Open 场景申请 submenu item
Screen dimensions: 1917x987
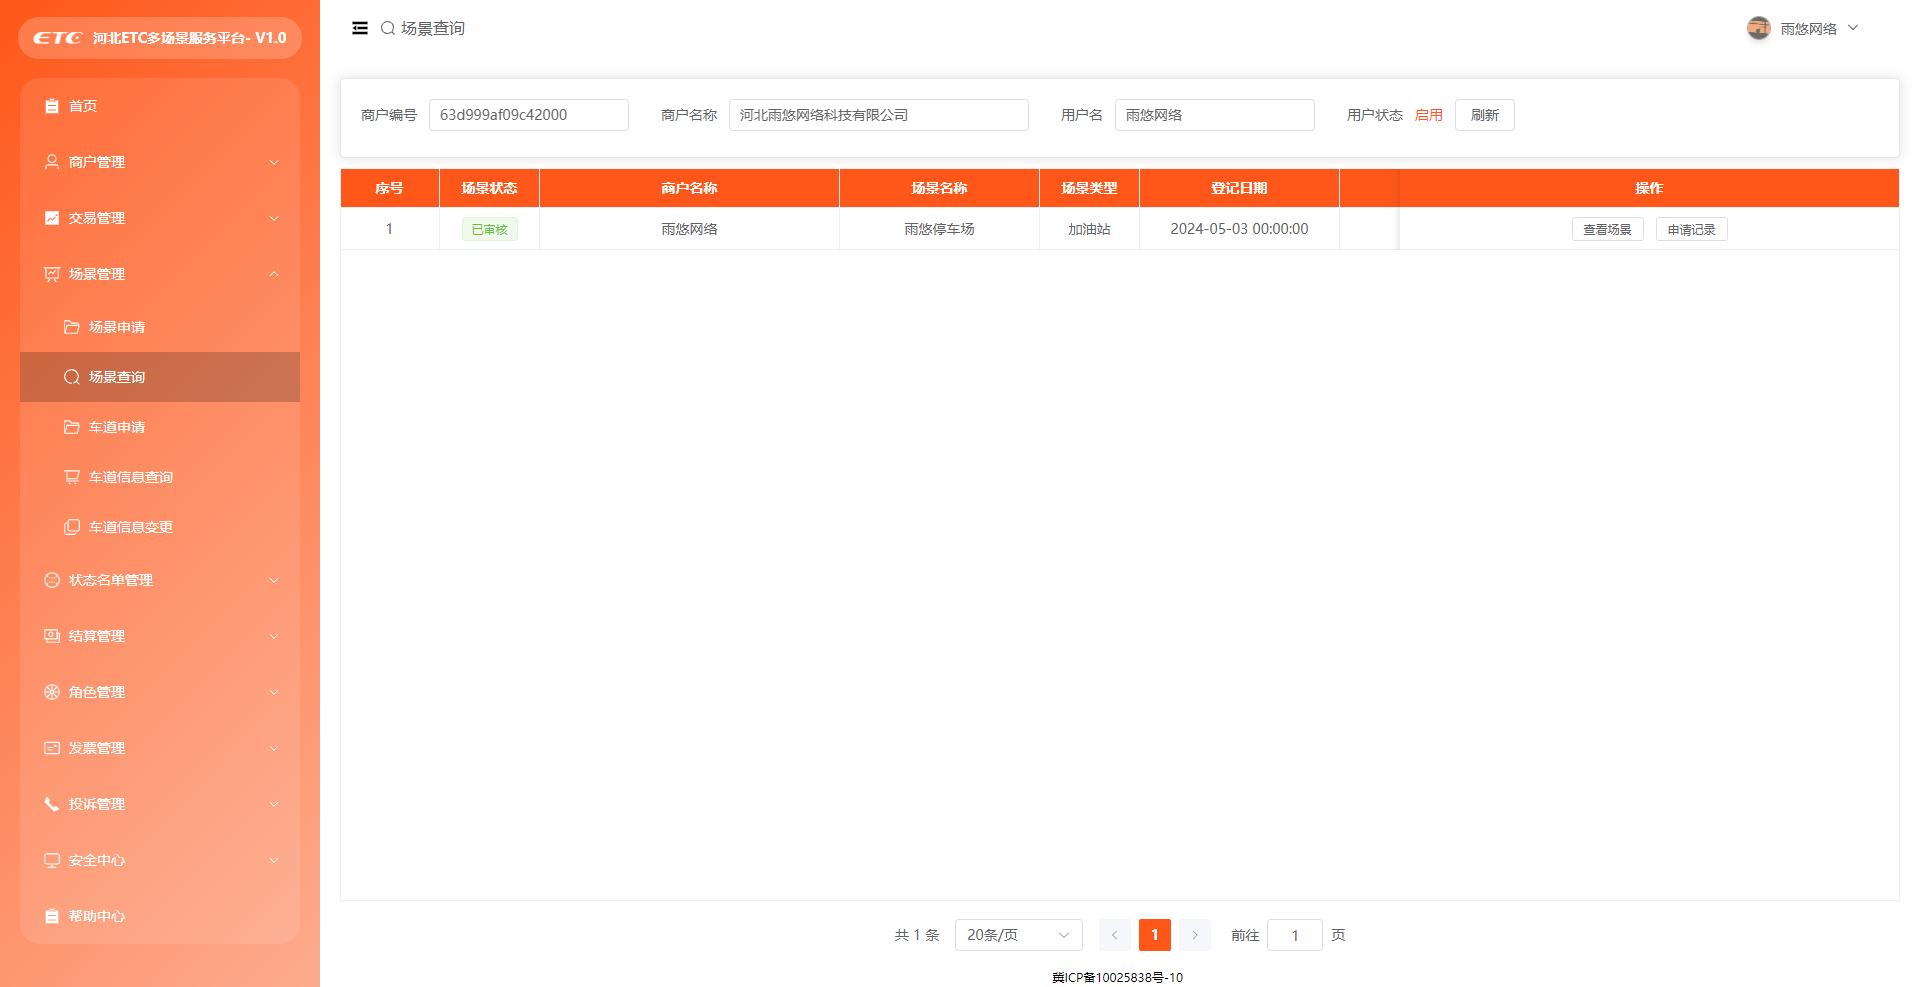pos(117,327)
